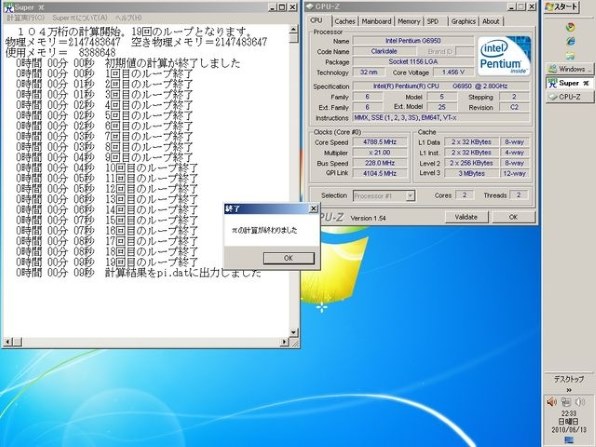Click the Code Name value Clarkdale
The width and height of the screenshot is (596, 447).
click(384, 51)
